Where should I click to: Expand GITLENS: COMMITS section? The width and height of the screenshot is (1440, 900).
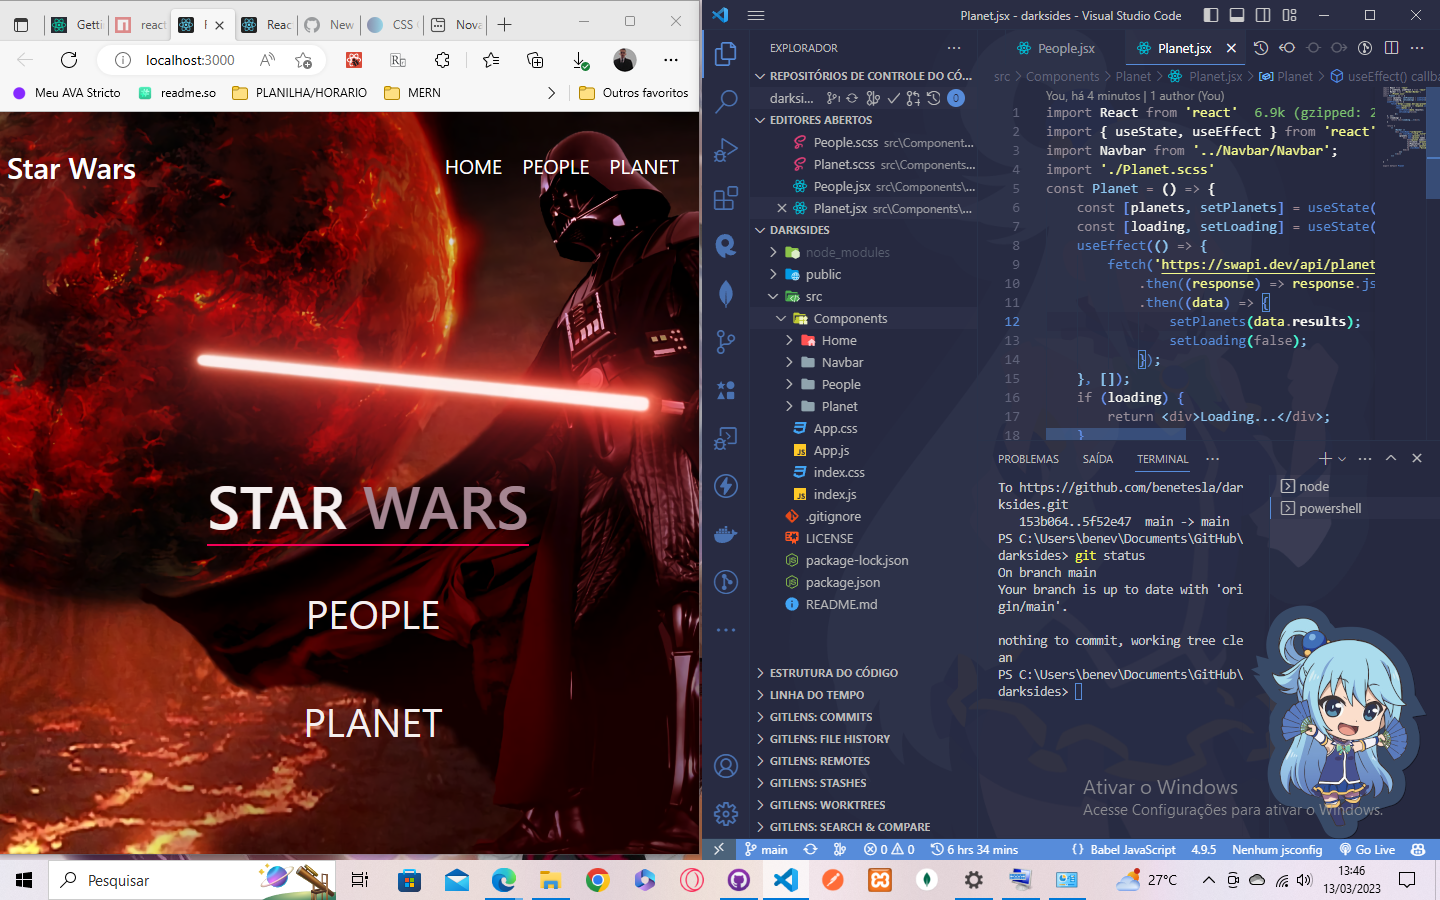pyautogui.click(x=864, y=717)
